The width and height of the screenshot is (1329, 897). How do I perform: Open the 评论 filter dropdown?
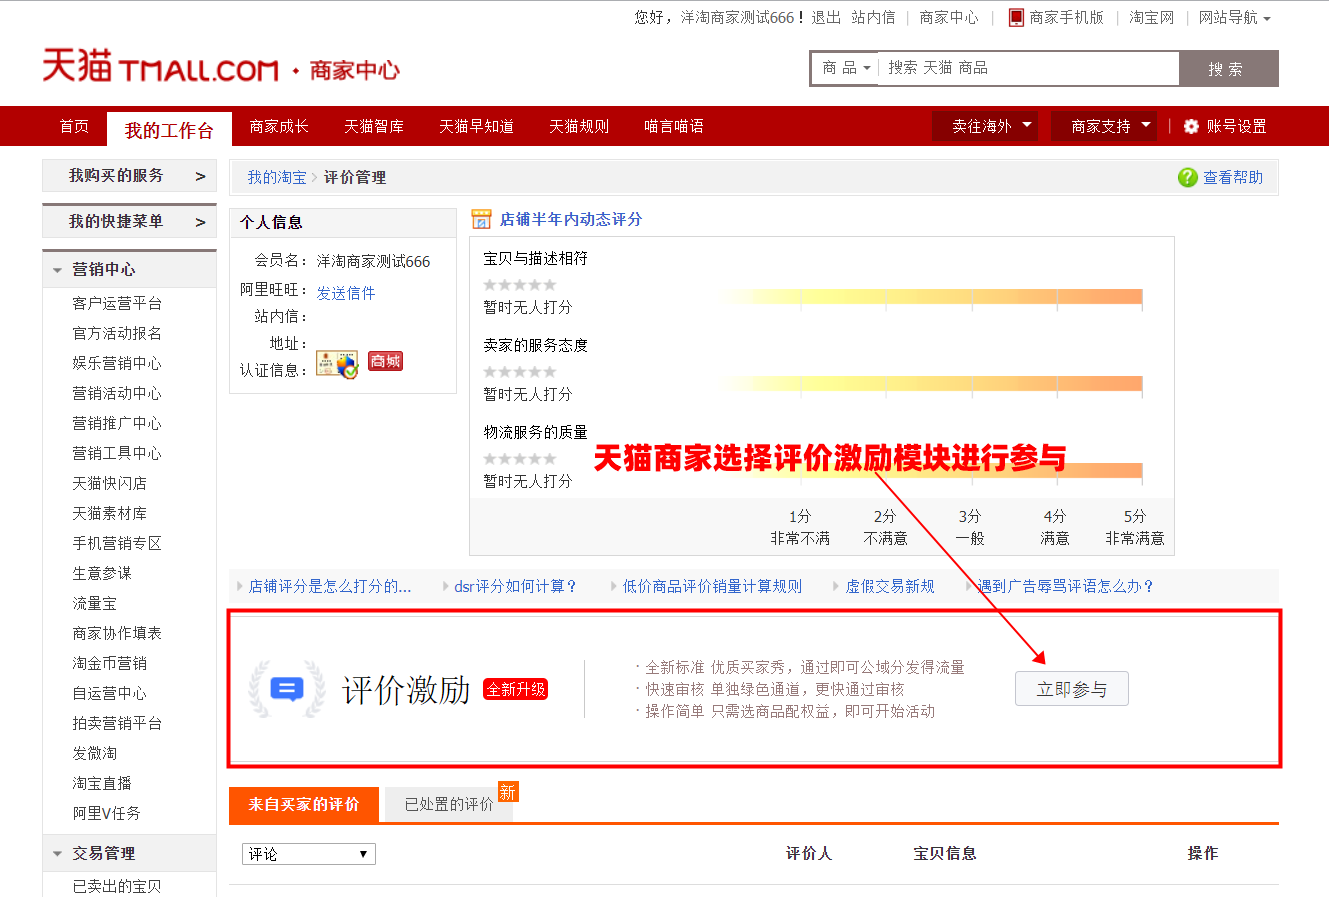point(309,854)
